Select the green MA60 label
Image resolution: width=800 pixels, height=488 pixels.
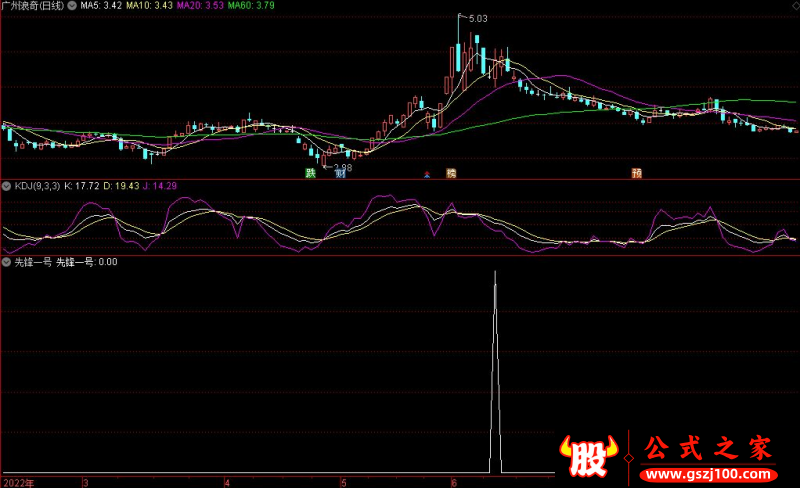click(x=250, y=6)
